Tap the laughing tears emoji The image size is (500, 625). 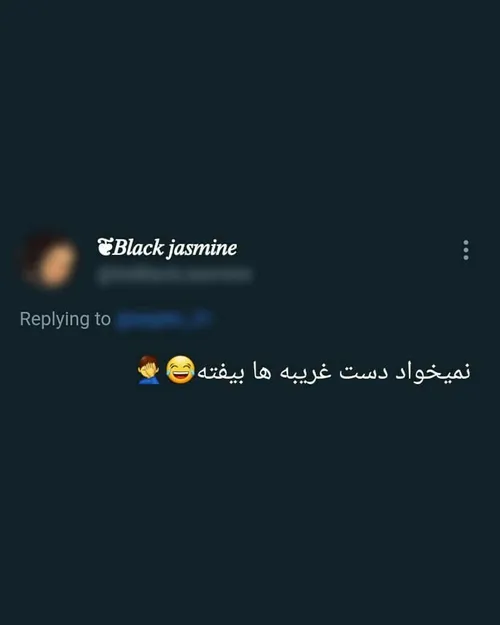coord(180,369)
